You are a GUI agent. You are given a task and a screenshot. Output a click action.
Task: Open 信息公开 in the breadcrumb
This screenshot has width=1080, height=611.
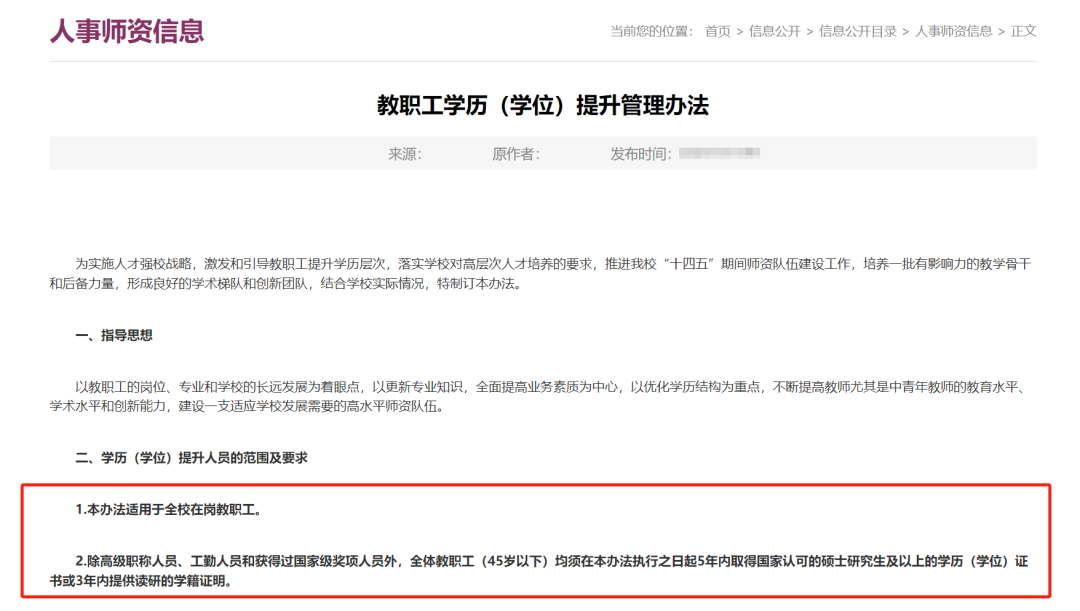tap(774, 31)
